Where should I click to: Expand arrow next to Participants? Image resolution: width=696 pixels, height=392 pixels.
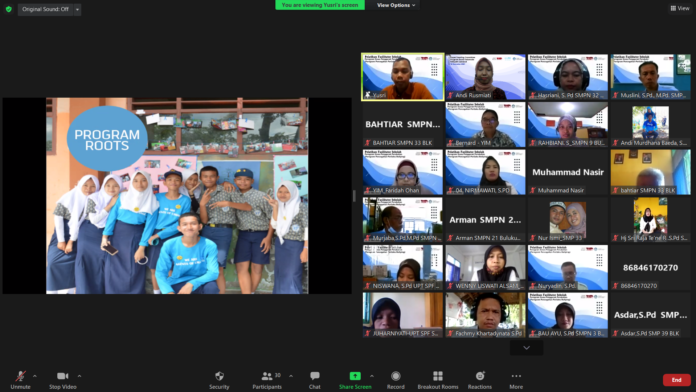click(291, 376)
